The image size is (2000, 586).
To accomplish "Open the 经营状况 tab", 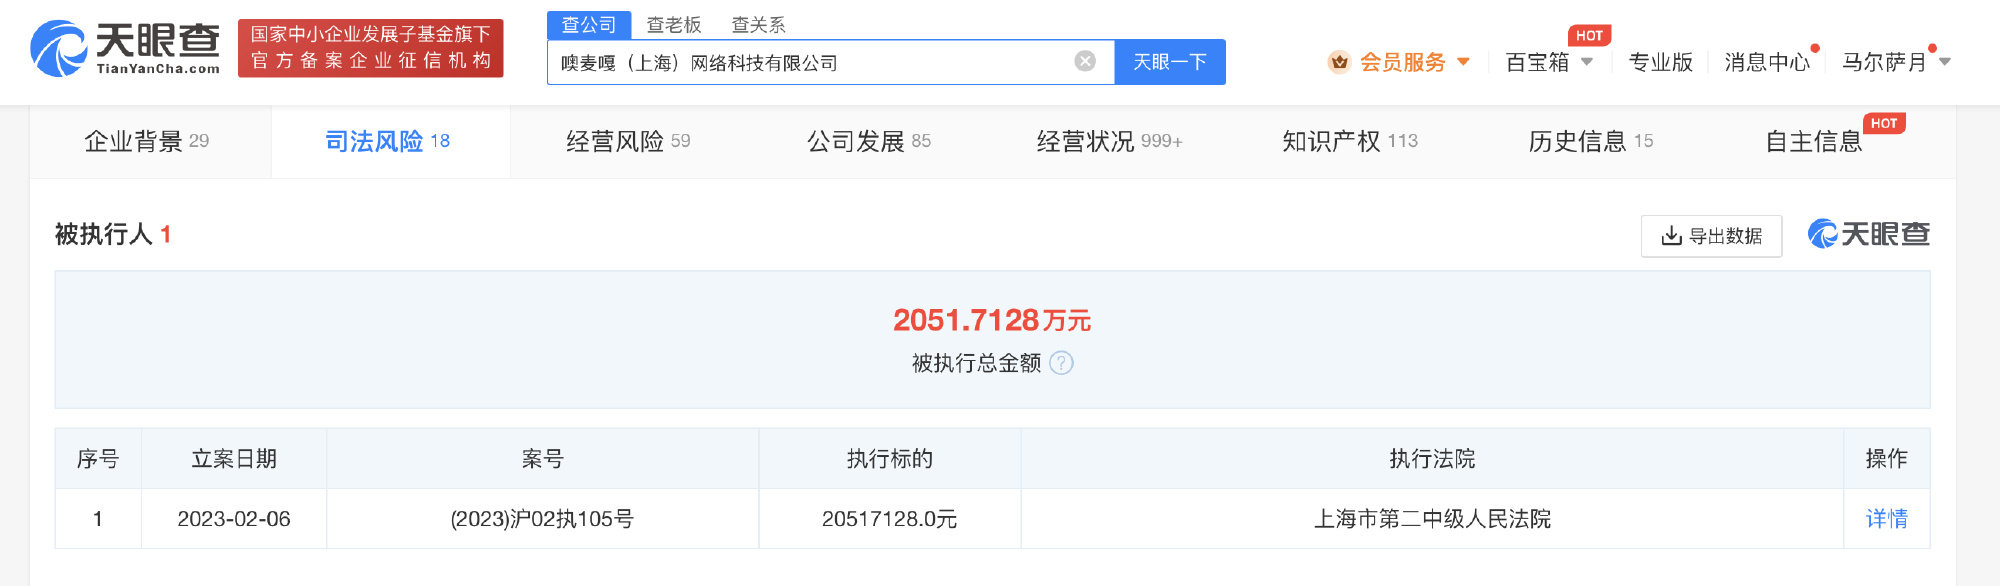I will (1110, 141).
